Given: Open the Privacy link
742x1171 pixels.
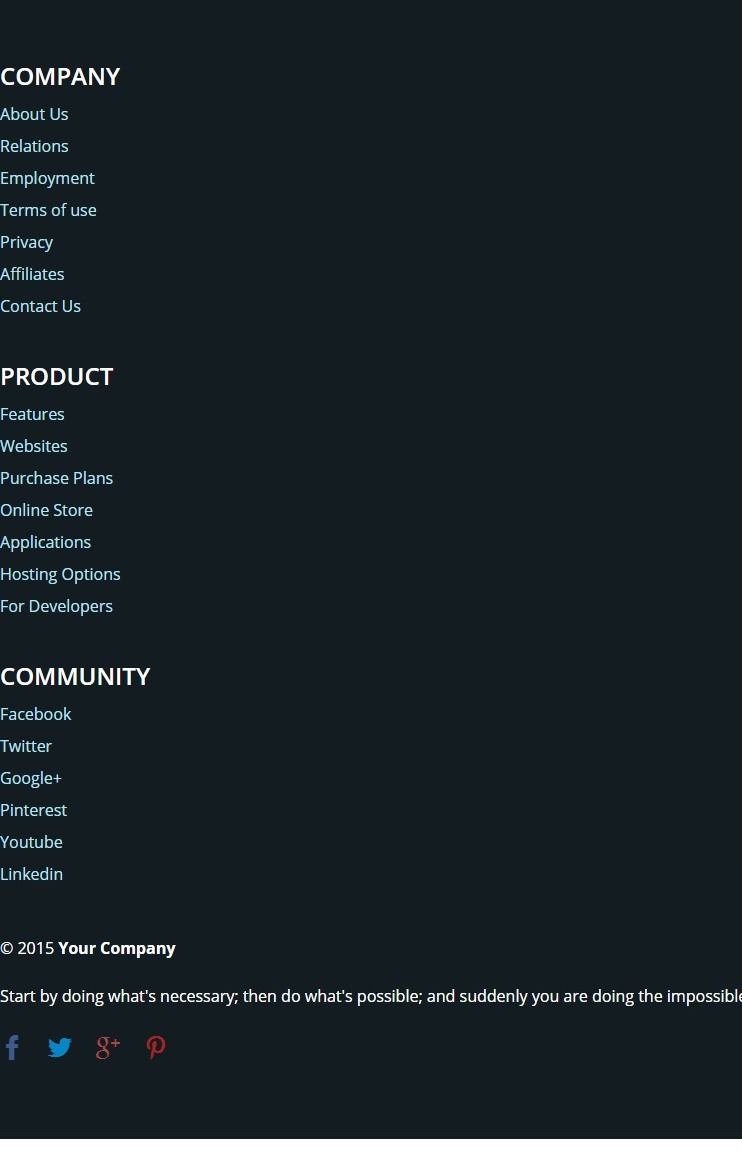Looking at the screenshot, I should [27, 243].
